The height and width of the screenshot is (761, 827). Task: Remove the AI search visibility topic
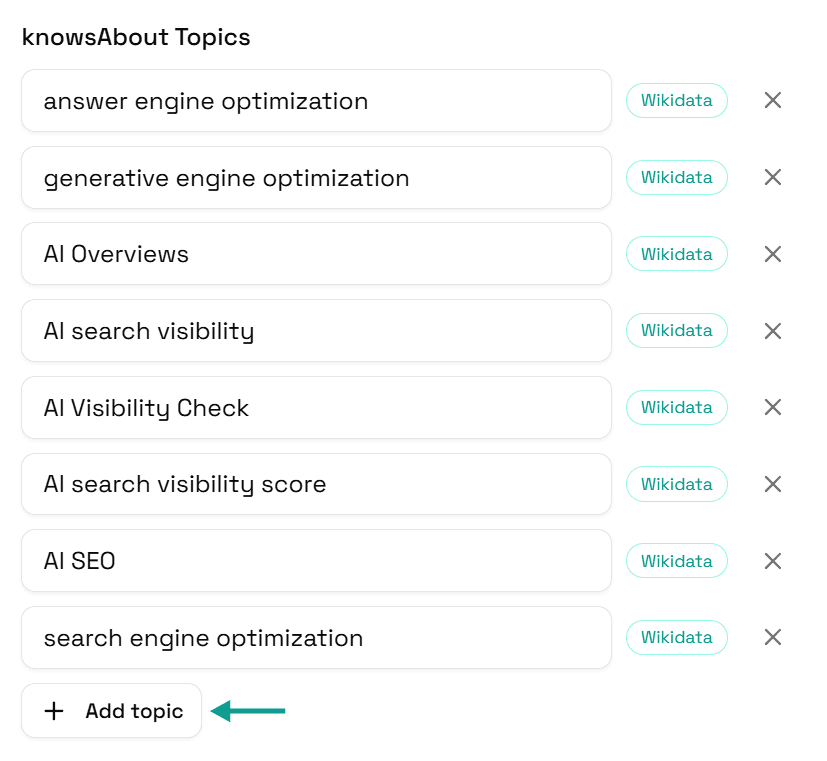pos(773,331)
